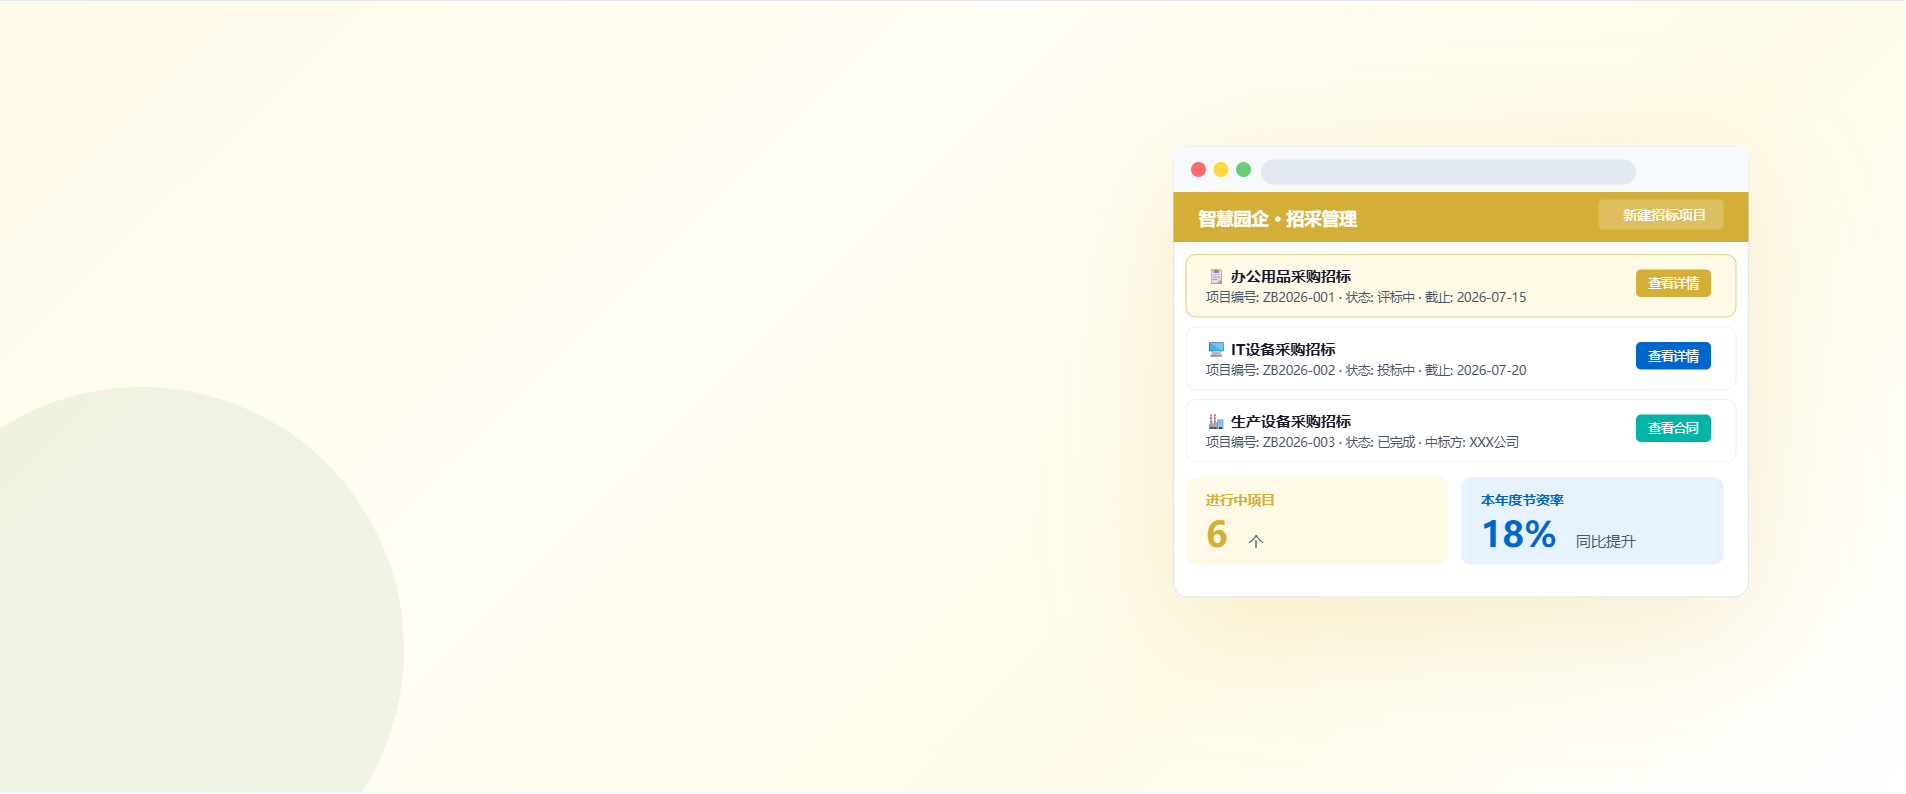Click the 新建招标项目 button

[1660, 215]
